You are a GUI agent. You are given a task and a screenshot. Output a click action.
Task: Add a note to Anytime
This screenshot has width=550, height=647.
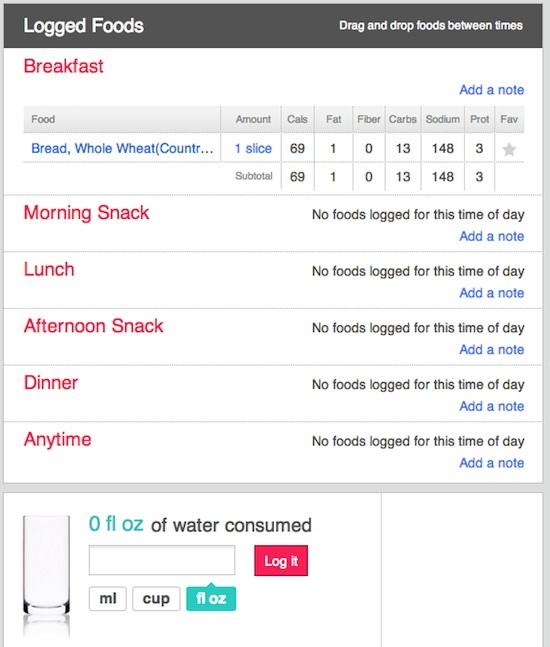pyautogui.click(x=492, y=463)
